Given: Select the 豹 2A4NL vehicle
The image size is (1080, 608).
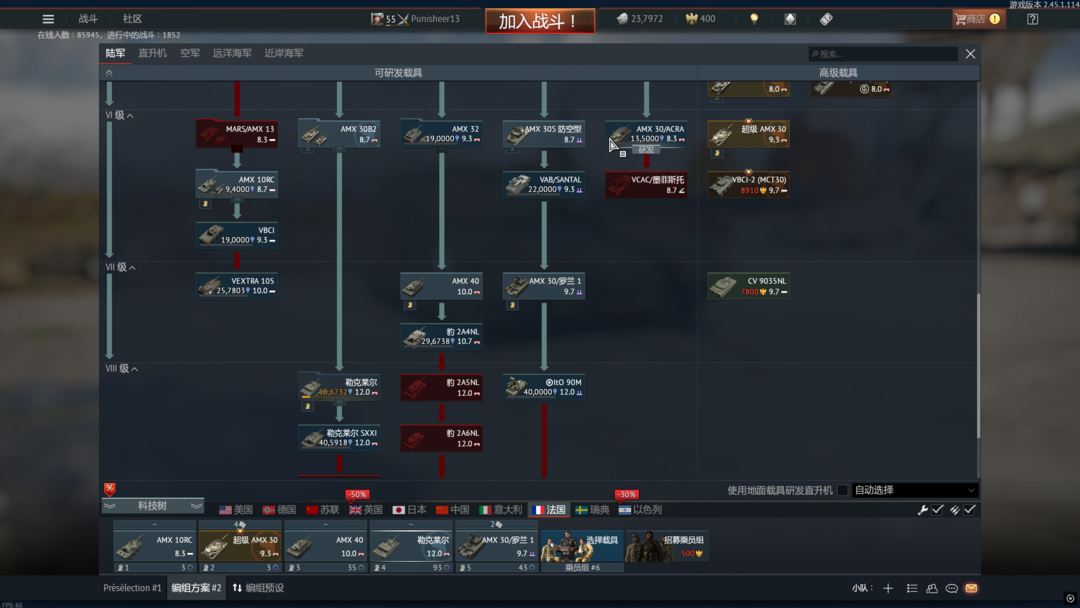Looking at the screenshot, I should pyautogui.click(x=442, y=336).
